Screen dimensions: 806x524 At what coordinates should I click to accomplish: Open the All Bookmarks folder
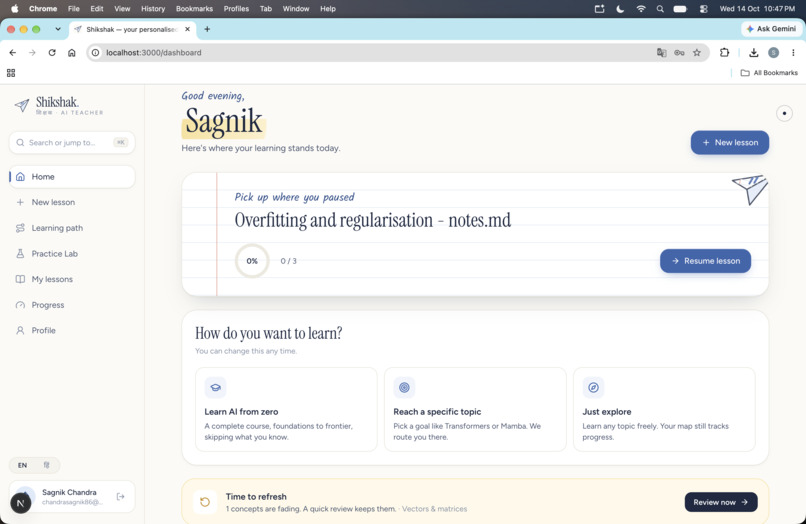769,73
